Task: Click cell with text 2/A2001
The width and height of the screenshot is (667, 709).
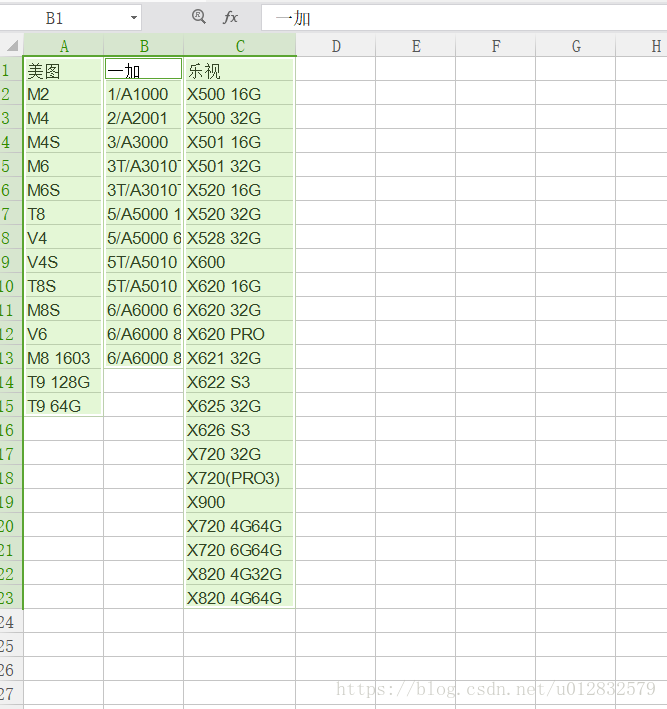Action: (x=144, y=118)
